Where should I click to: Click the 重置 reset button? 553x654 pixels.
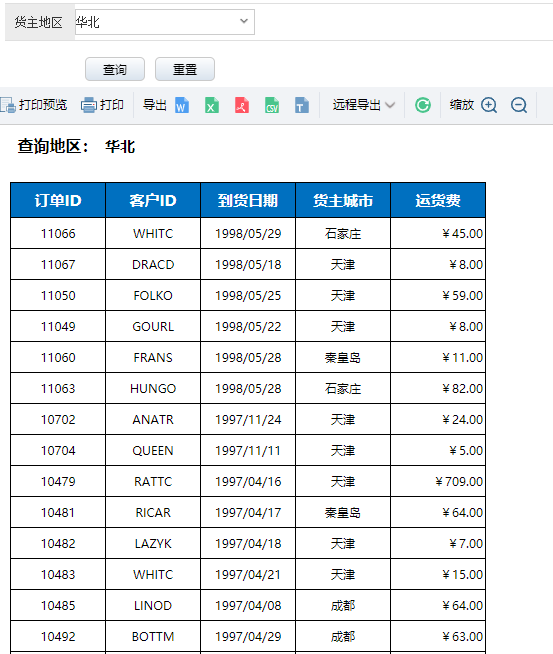pyautogui.click(x=185, y=69)
